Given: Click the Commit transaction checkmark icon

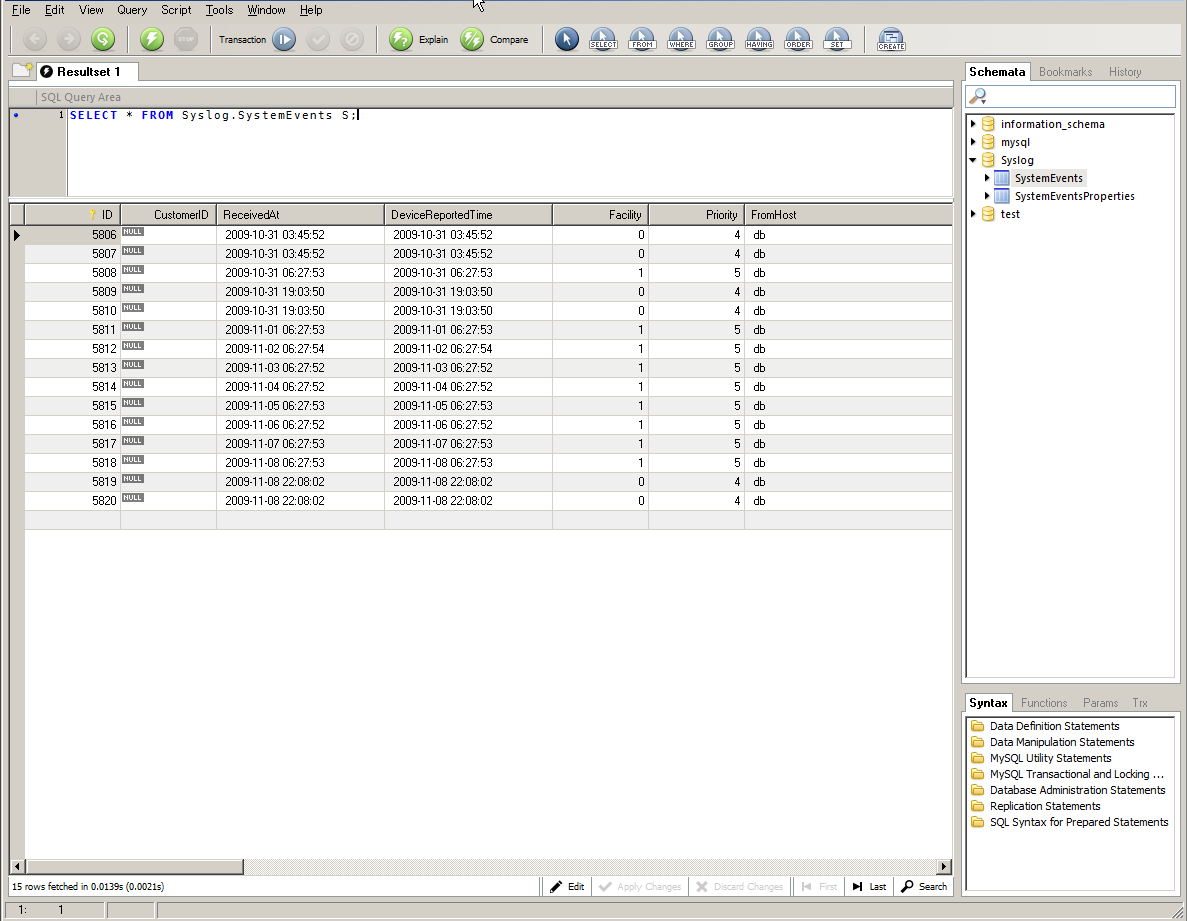Looking at the screenshot, I should pos(318,39).
